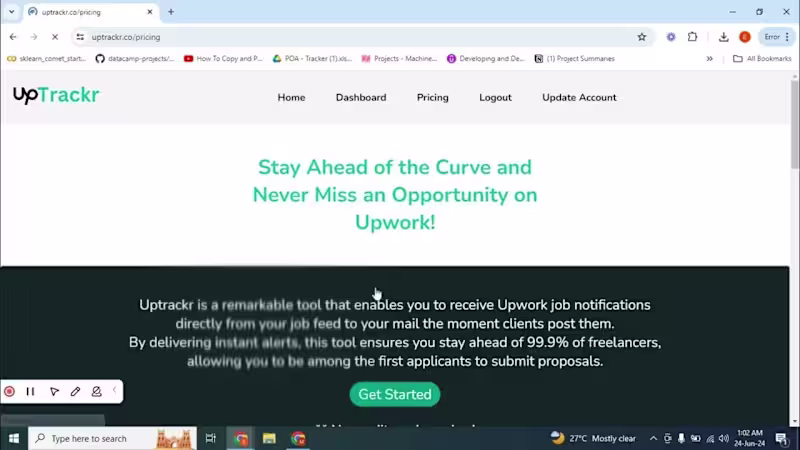Open the Home menu item
The image size is (800, 450).
tap(291, 97)
